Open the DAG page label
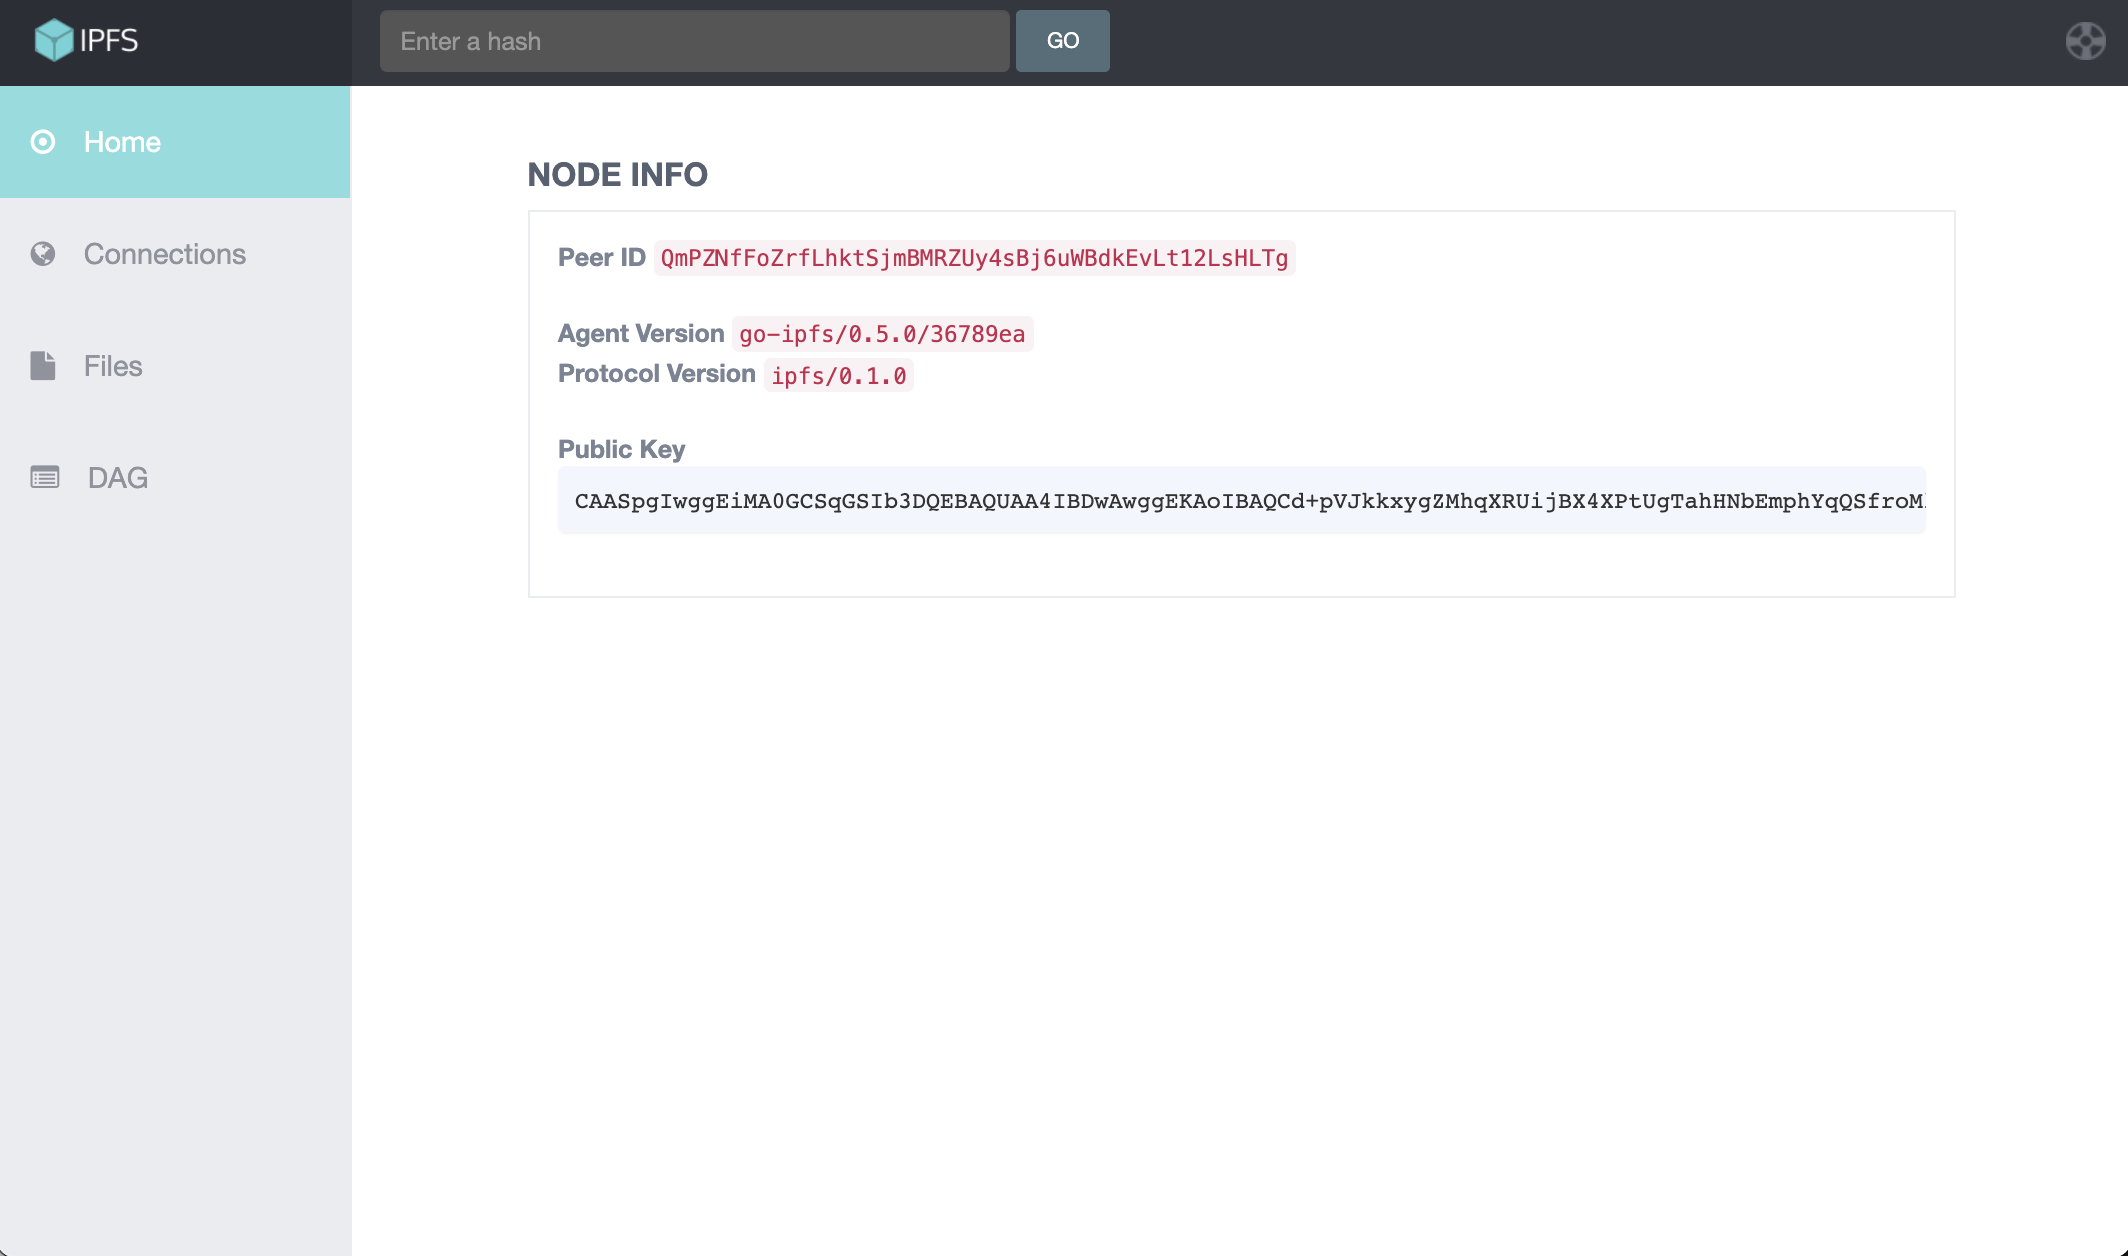 pos(118,478)
